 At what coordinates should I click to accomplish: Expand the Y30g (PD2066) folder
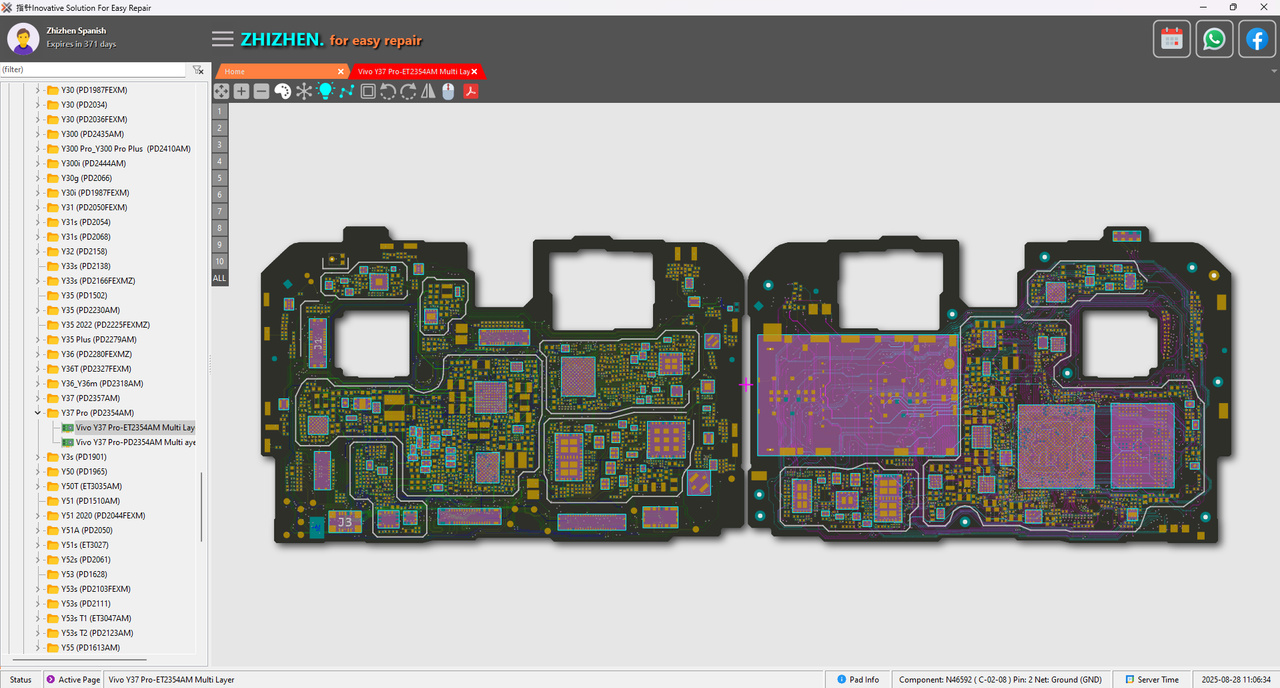(x=38, y=178)
